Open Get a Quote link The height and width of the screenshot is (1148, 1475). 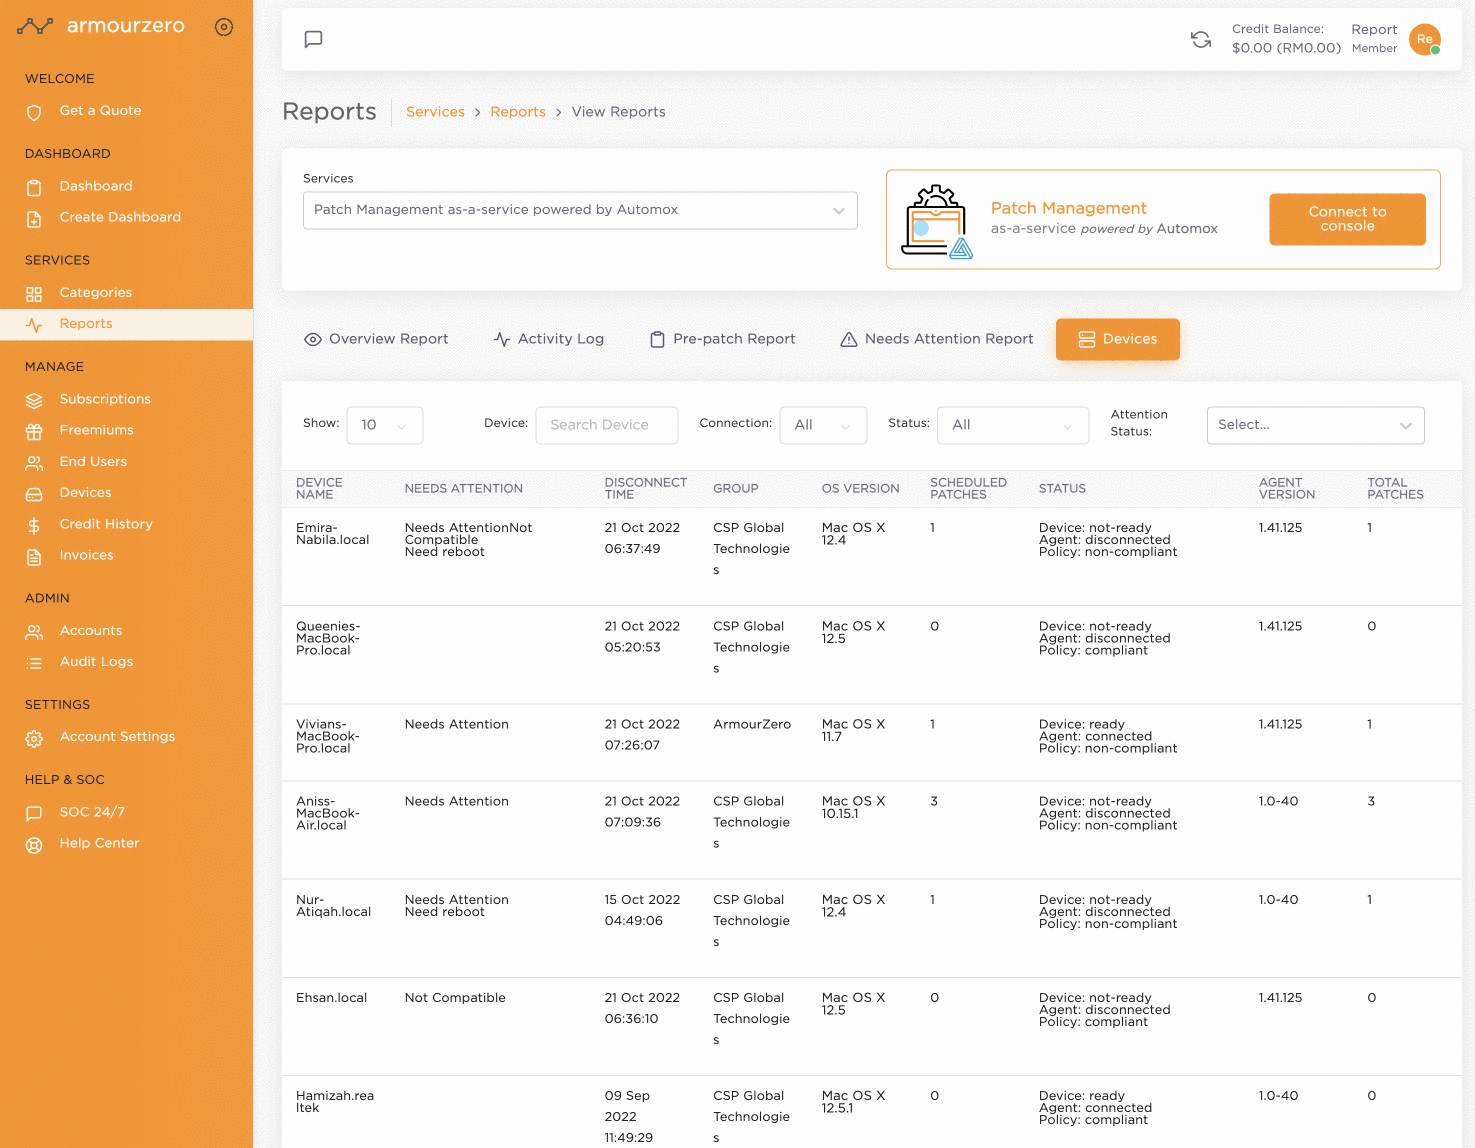pos(100,111)
